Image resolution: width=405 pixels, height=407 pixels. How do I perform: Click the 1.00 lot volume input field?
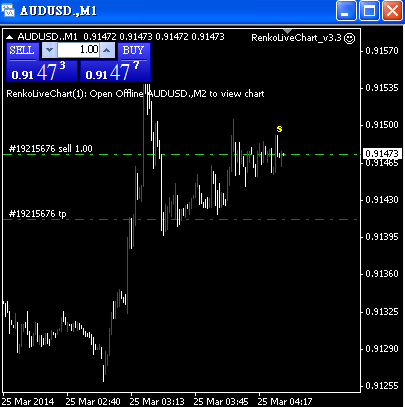coord(78,50)
